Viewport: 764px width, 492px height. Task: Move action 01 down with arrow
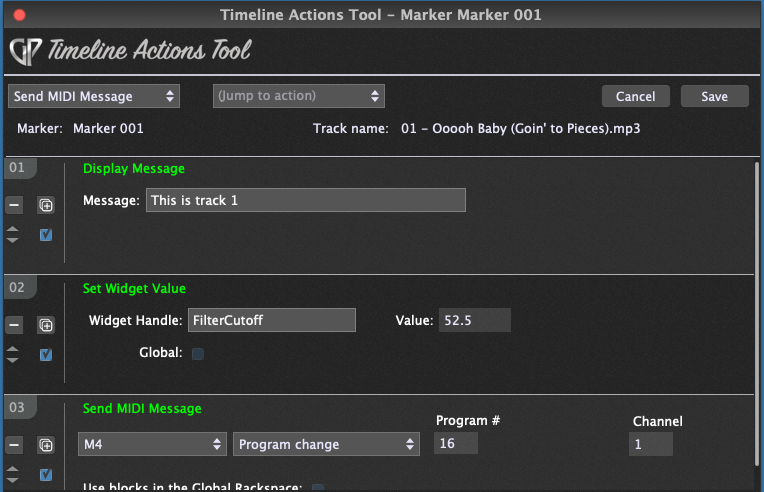click(x=13, y=240)
